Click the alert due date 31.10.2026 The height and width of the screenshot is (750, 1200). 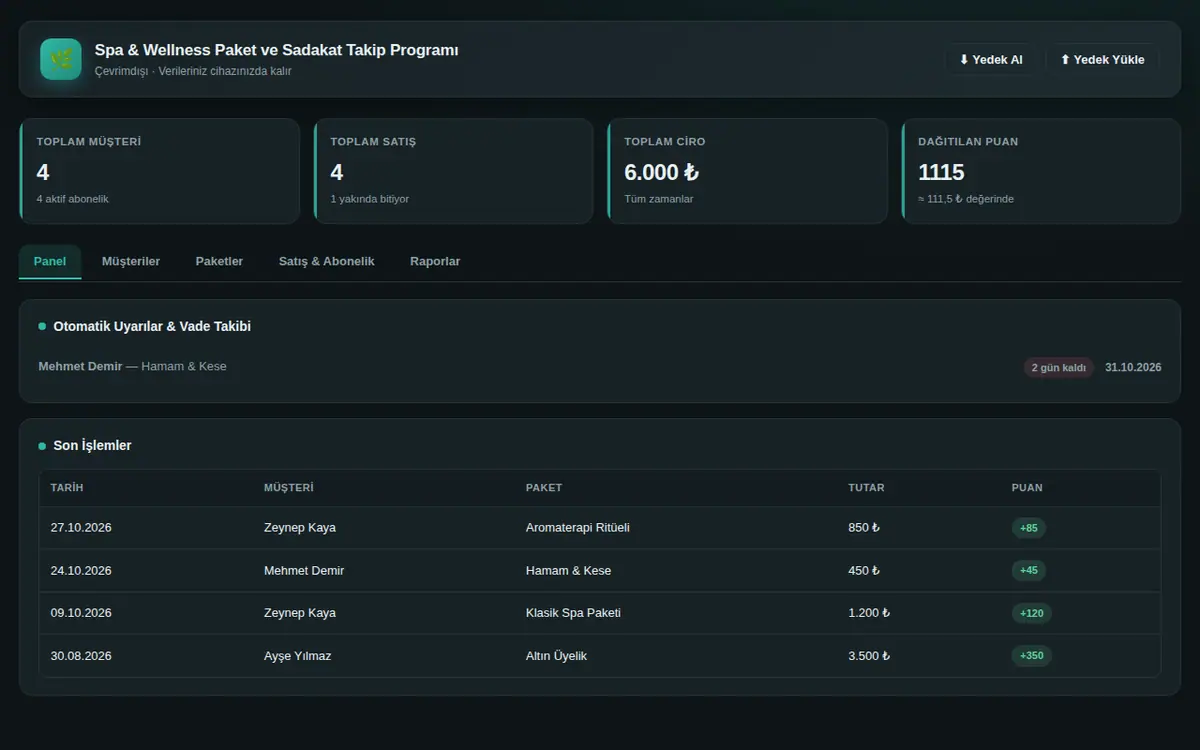pos(1133,368)
